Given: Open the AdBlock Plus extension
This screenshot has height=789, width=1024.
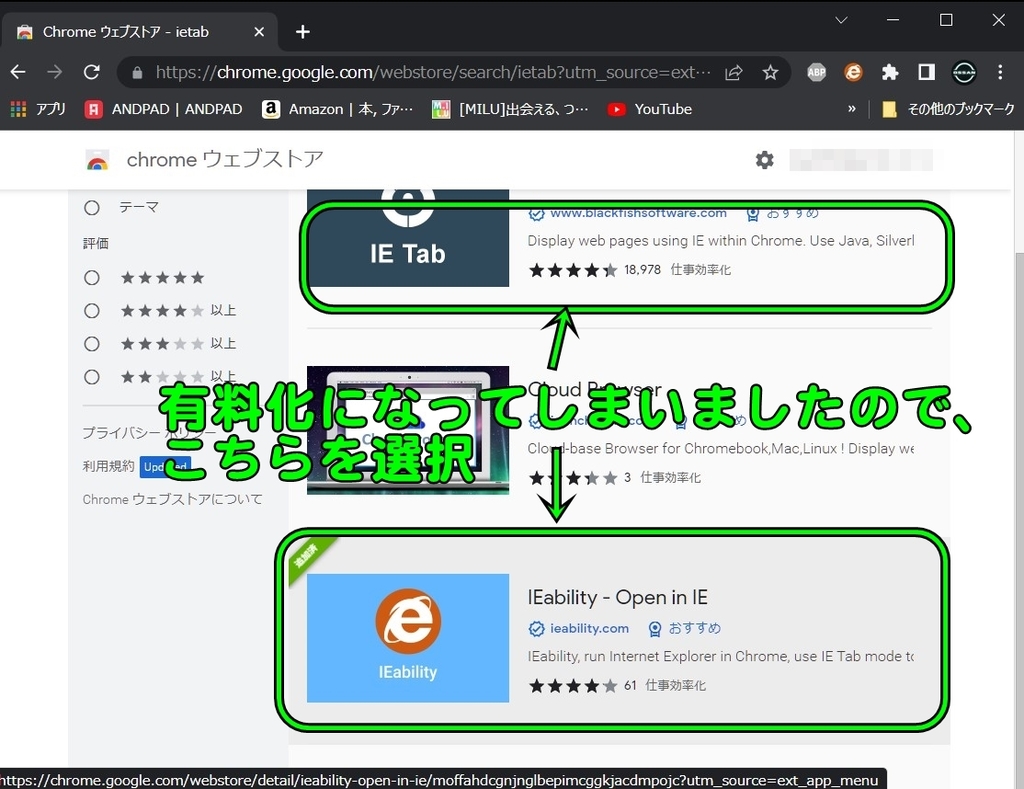Looking at the screenshot, I should point(816,72).
